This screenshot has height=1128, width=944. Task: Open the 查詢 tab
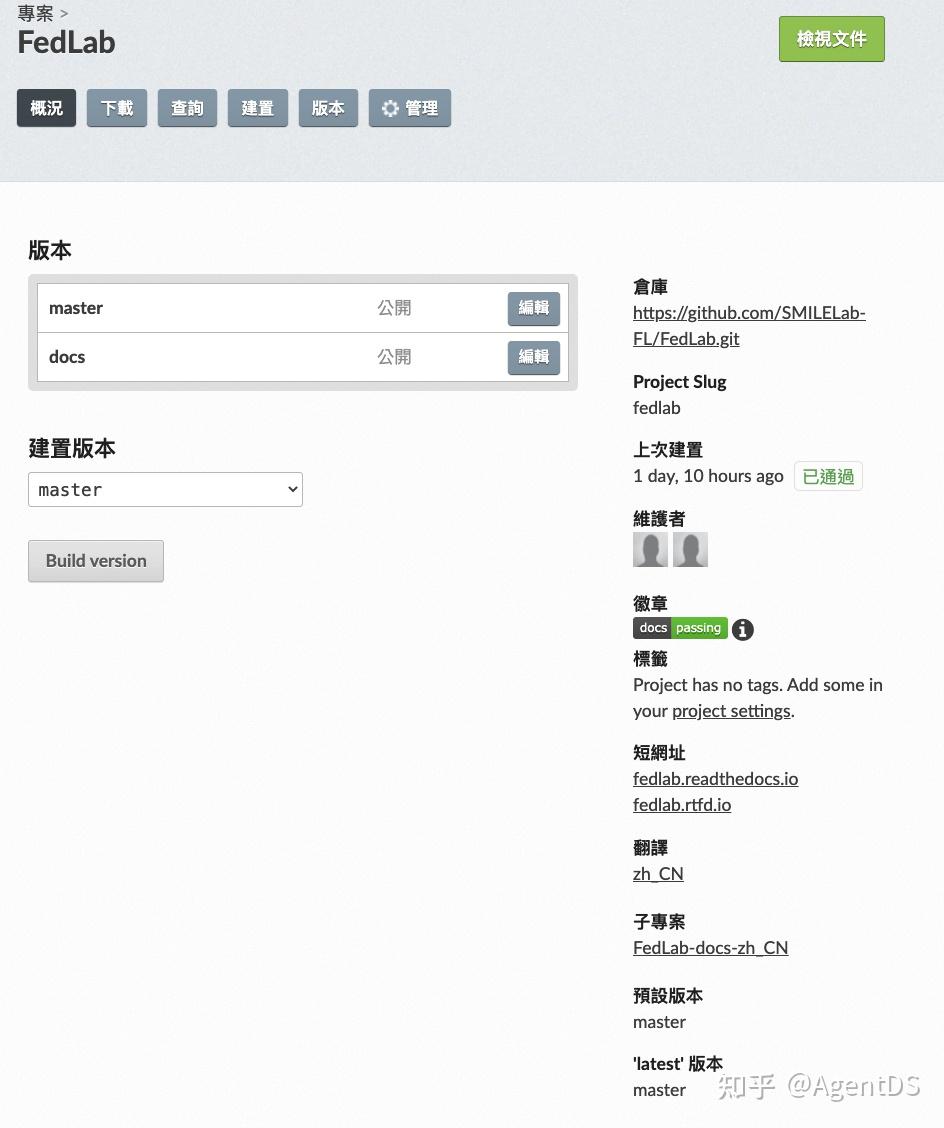tap(187, 108)
